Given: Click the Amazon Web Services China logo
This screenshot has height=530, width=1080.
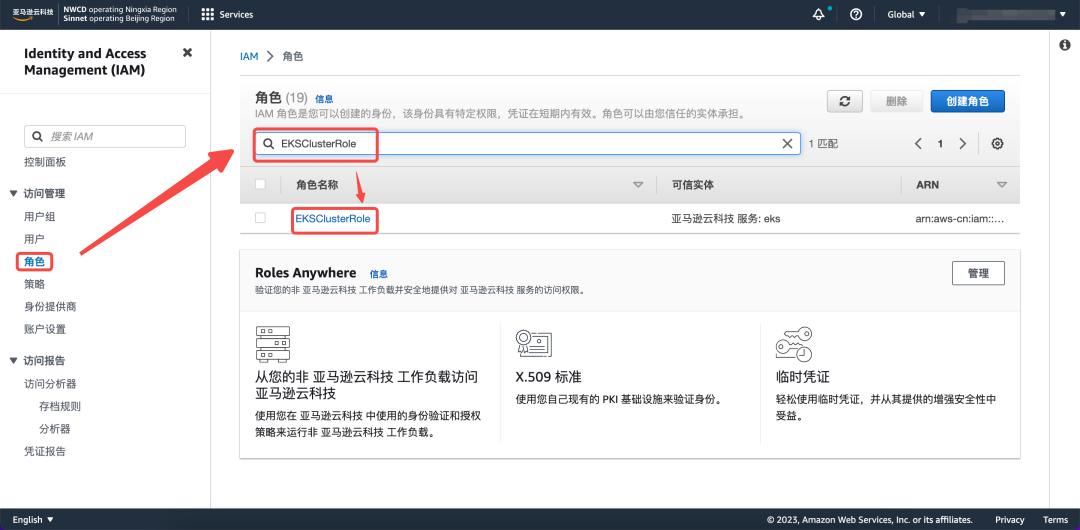Looking at the screenshot, I should click(33, 14).
